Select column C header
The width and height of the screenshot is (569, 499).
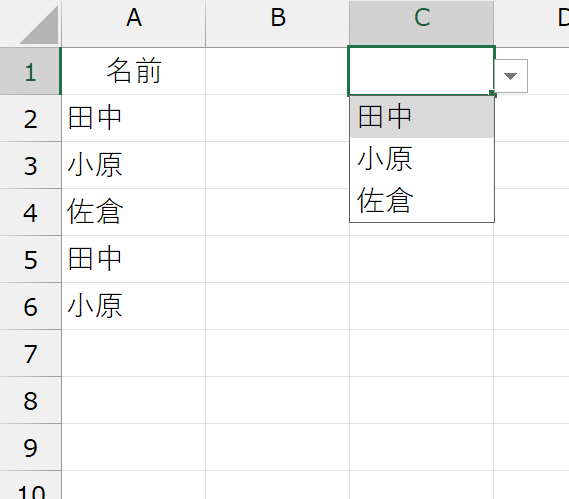pyautogui.click(x=422, y=24)
